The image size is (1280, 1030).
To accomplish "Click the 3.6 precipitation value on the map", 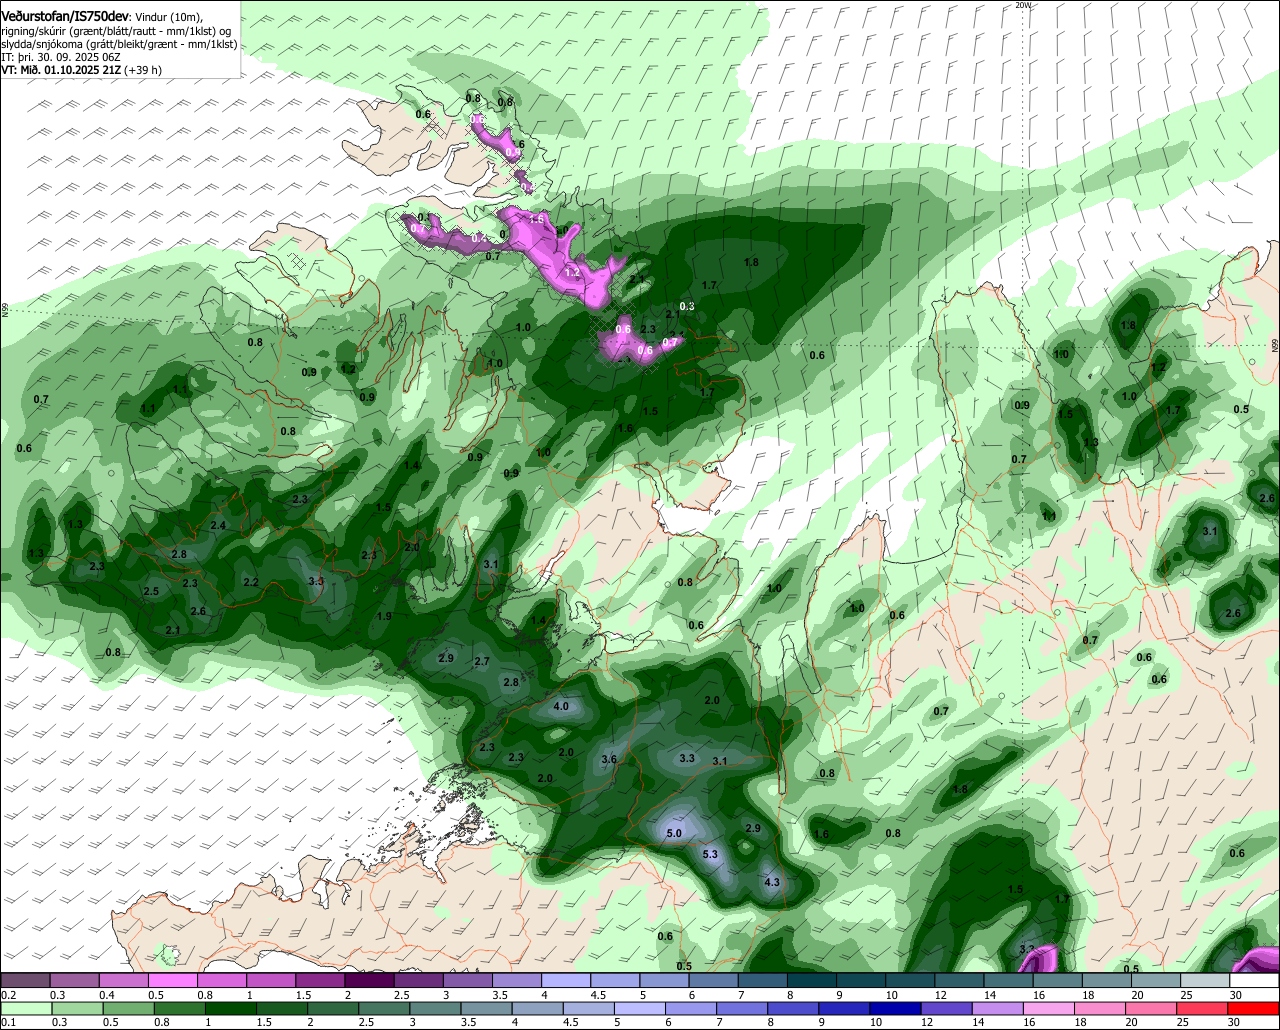I will (609, 760).
